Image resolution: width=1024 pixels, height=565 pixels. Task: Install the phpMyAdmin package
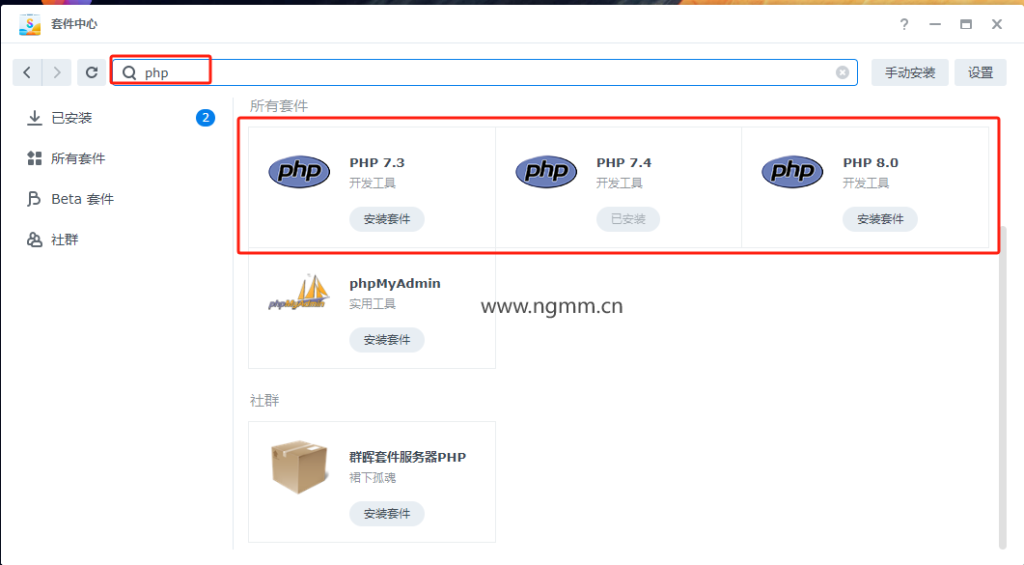click(387, 340)
